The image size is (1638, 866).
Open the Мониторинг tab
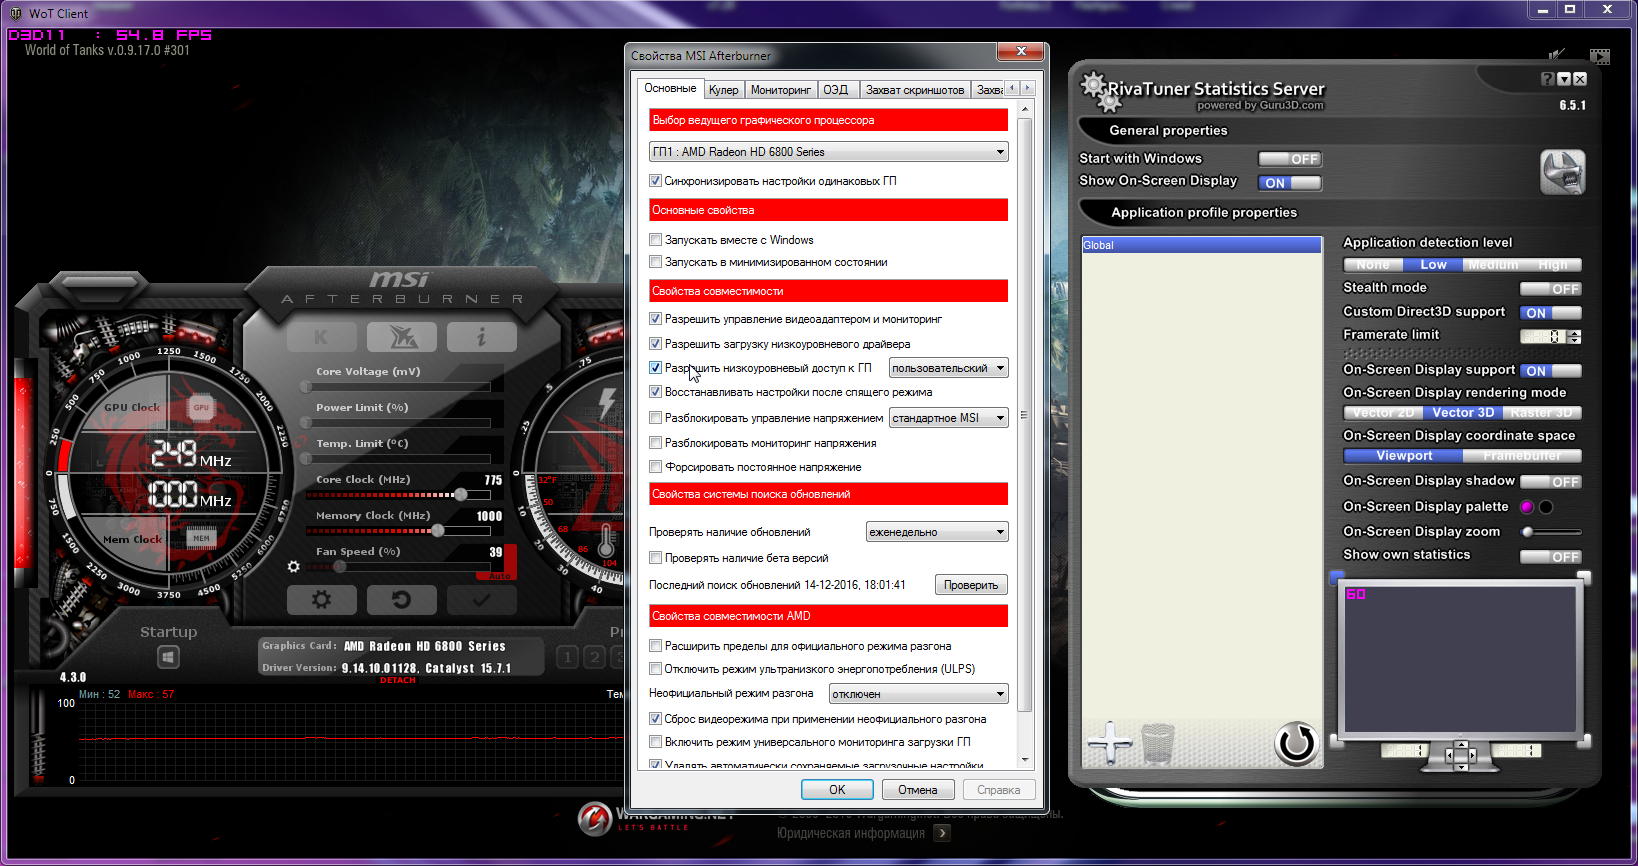[x=780, y=90]
